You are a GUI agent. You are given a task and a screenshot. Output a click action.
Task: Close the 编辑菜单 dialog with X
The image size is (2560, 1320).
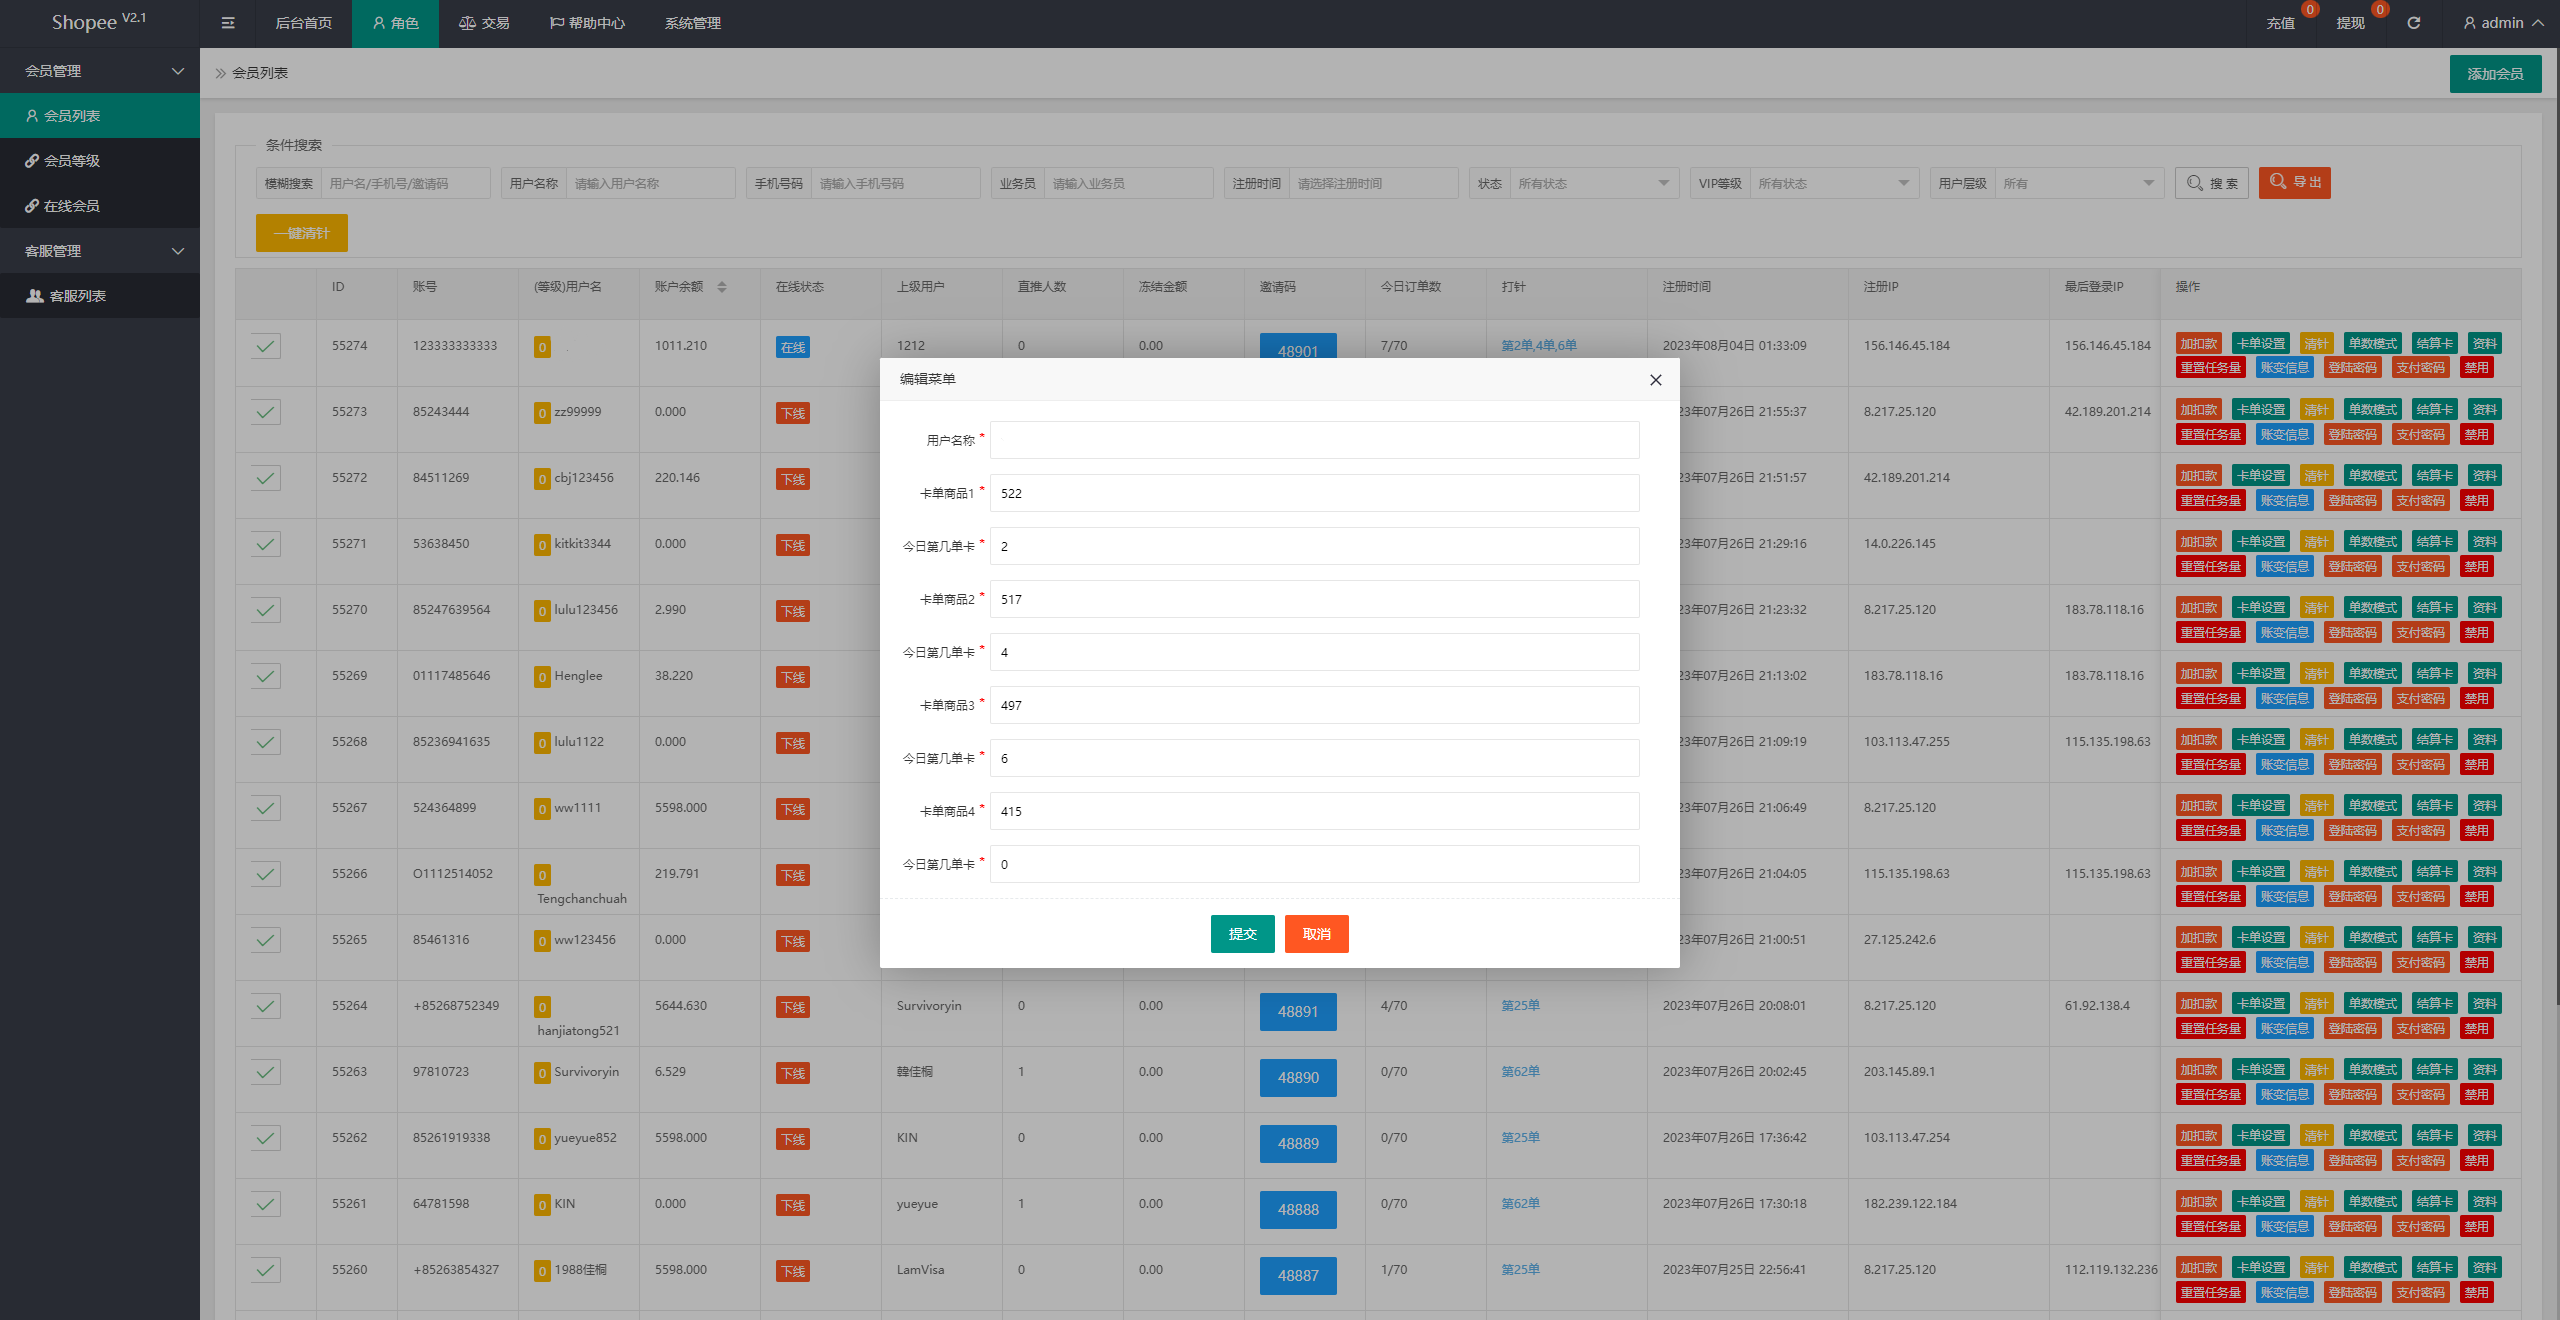(1655, 380)
